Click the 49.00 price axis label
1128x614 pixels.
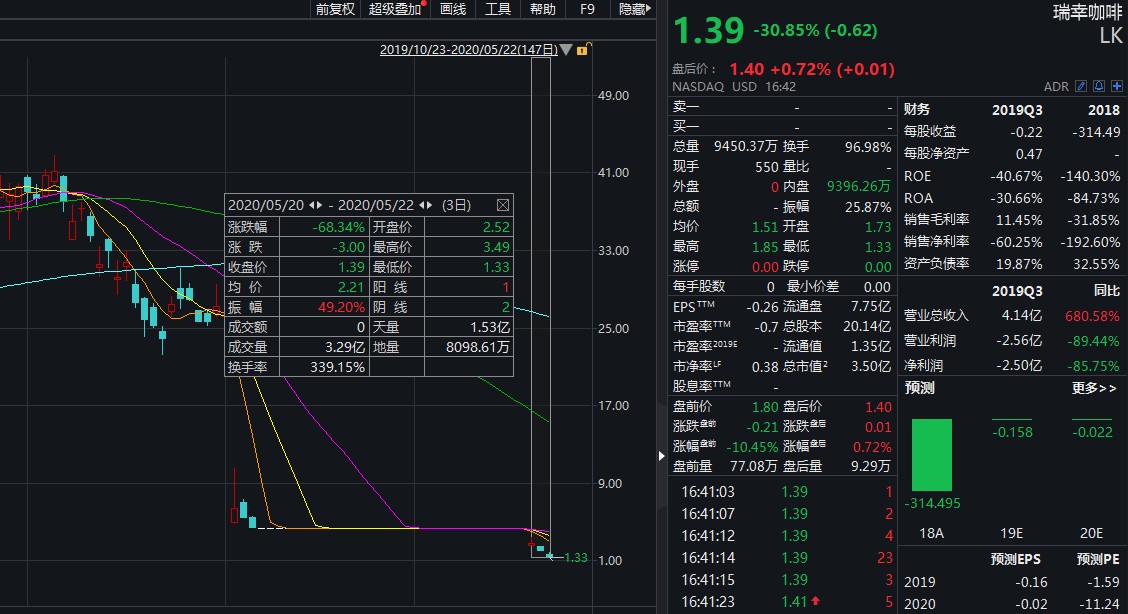(614, 96)
